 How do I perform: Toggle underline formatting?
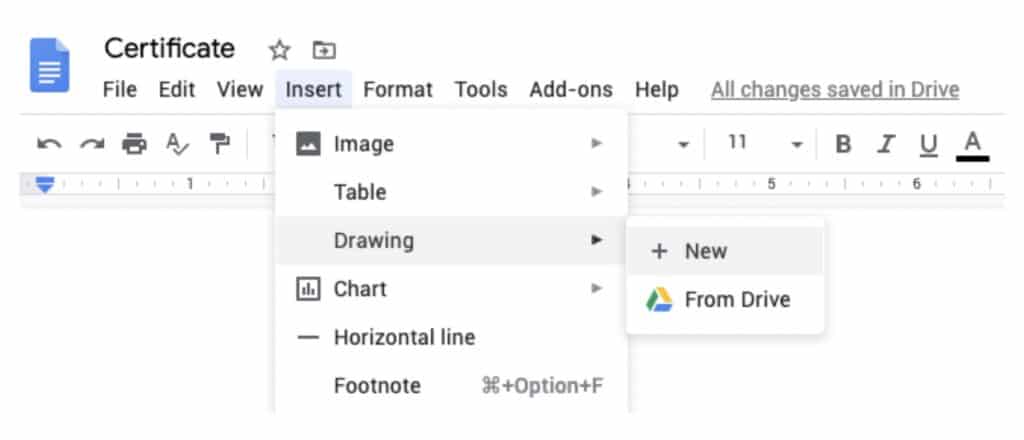coord(928,144)
